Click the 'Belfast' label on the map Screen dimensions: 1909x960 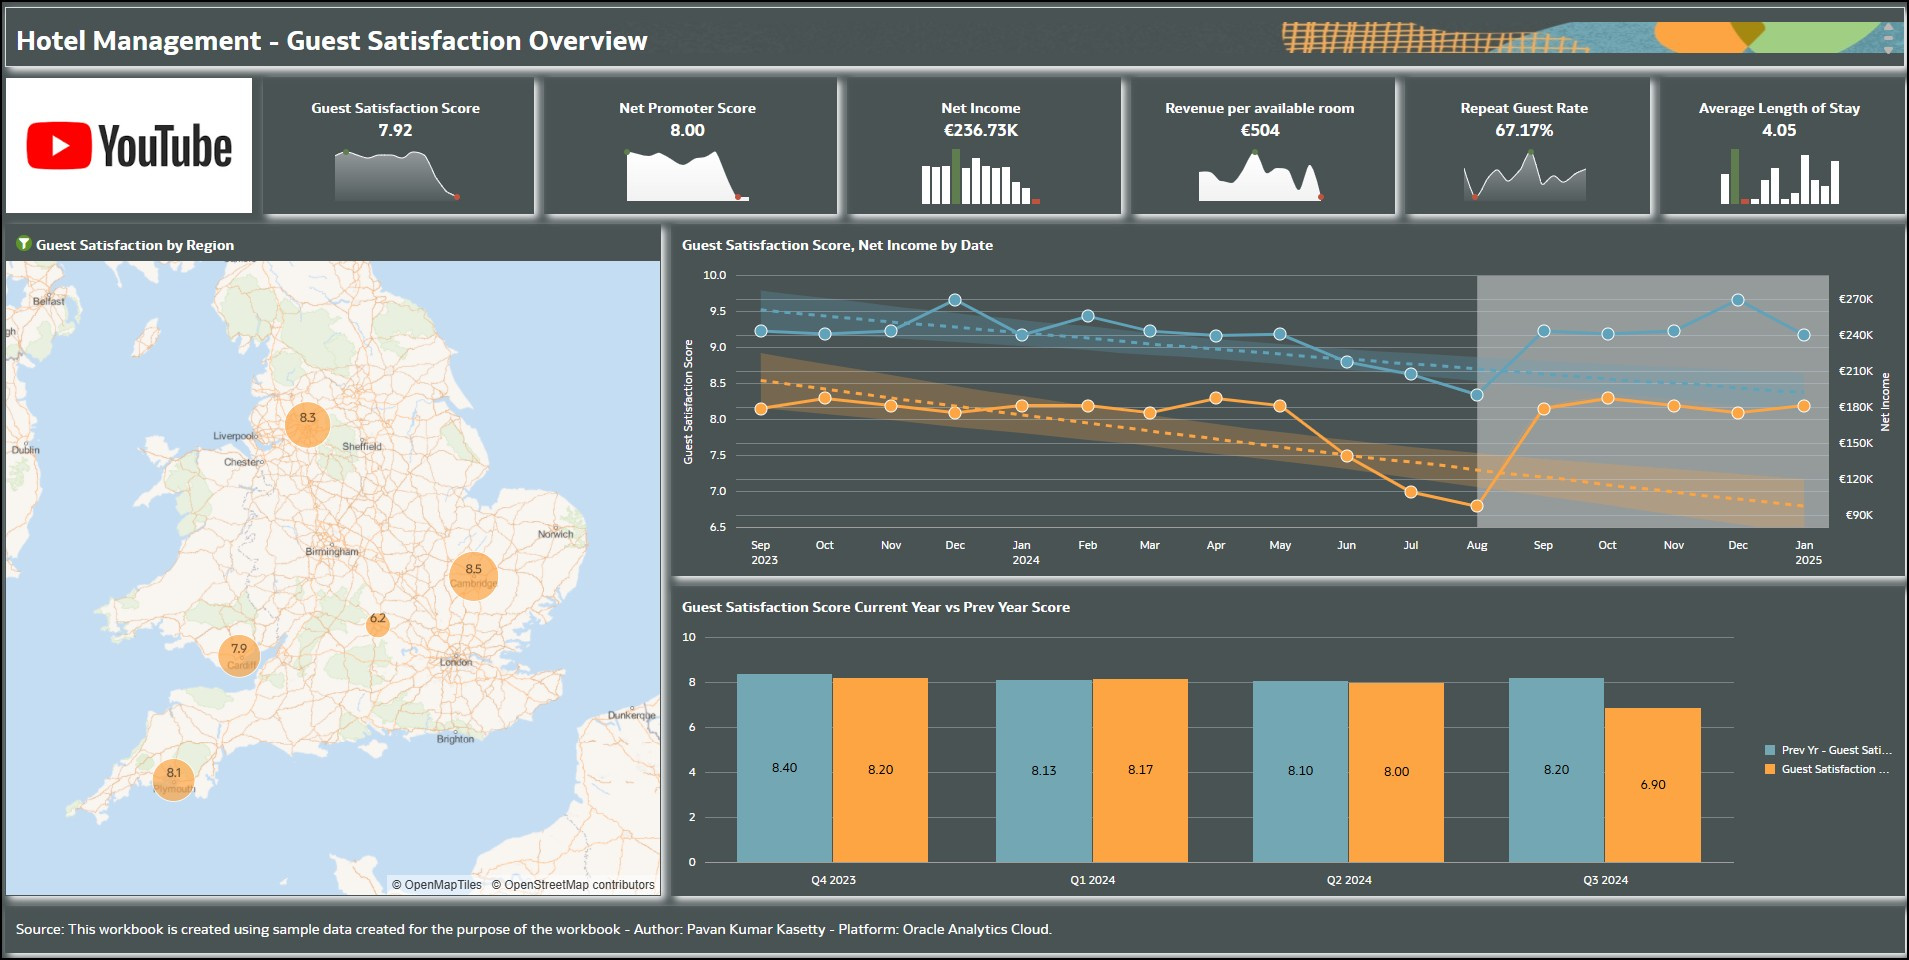(48, 301)
